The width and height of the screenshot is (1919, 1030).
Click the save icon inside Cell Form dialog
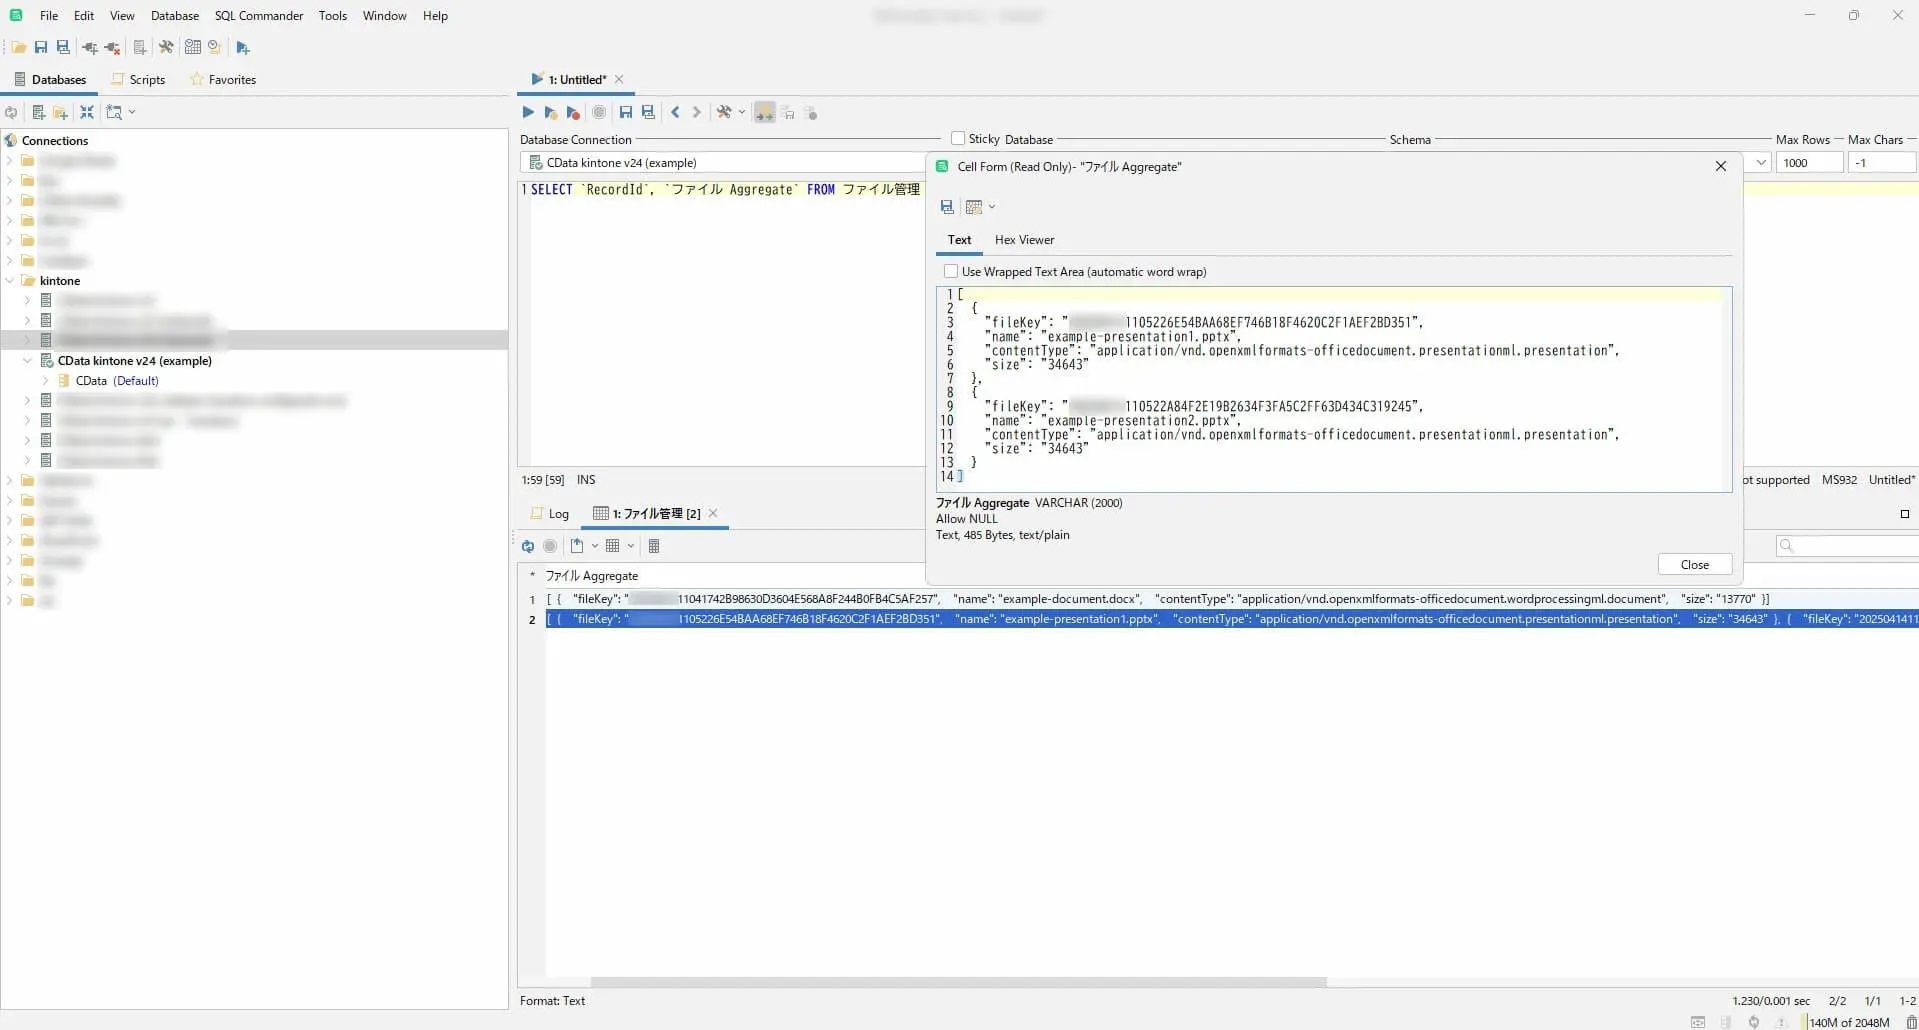pos(947,207)
